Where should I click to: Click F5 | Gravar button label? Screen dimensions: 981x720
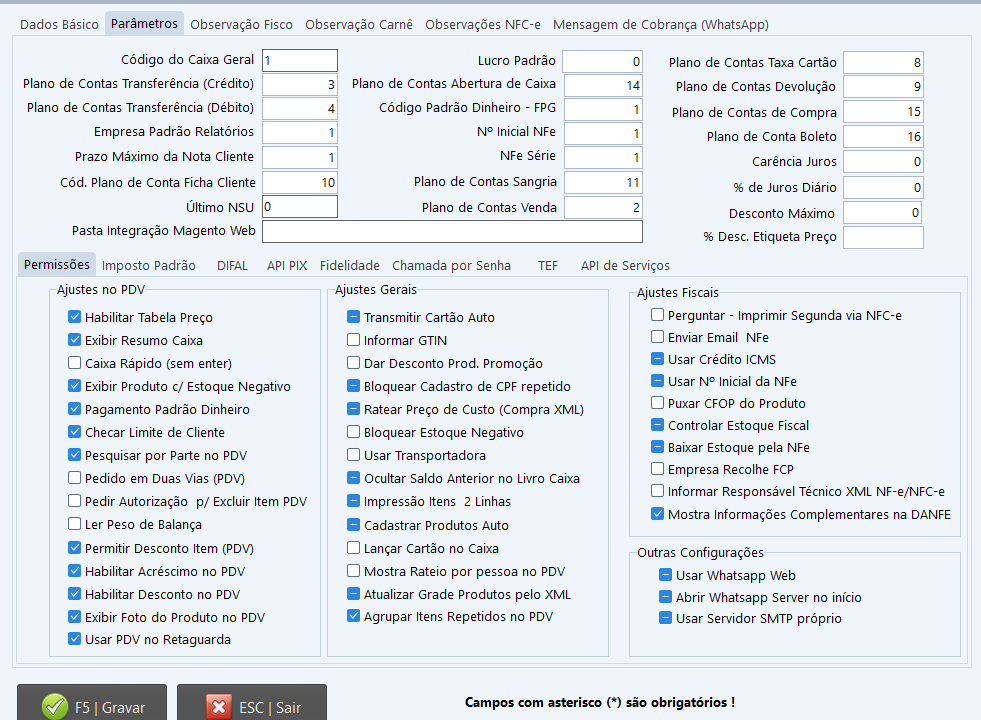click(110, 707)
